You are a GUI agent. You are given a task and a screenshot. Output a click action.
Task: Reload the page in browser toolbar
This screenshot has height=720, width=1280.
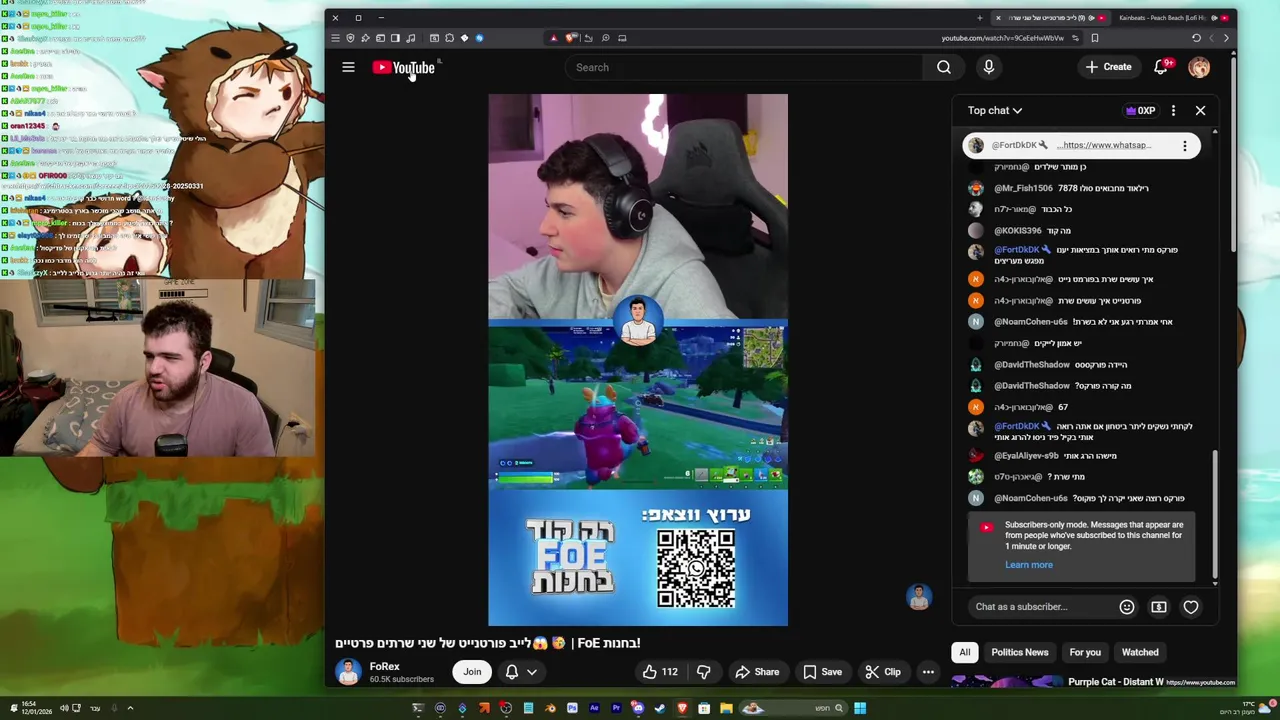point(1196,38)
